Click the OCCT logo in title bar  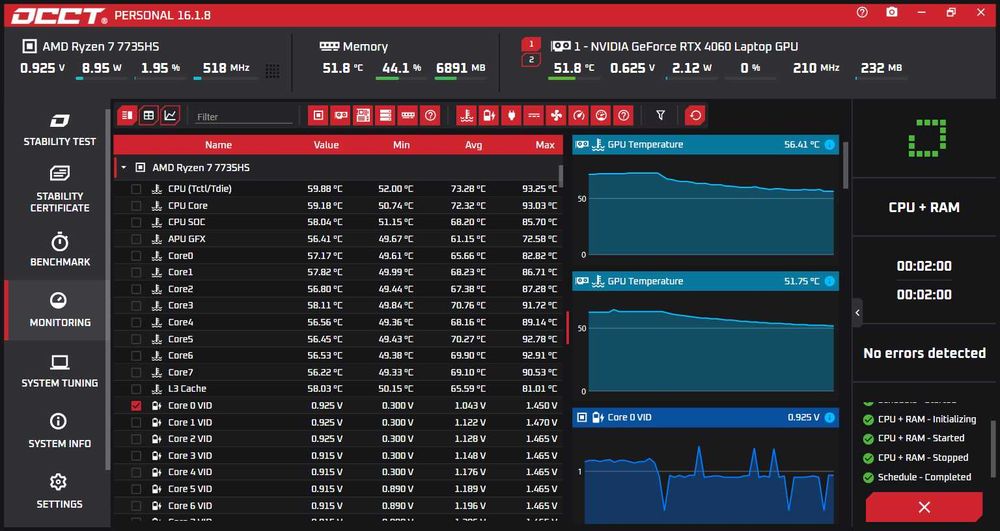pos(59,16)
